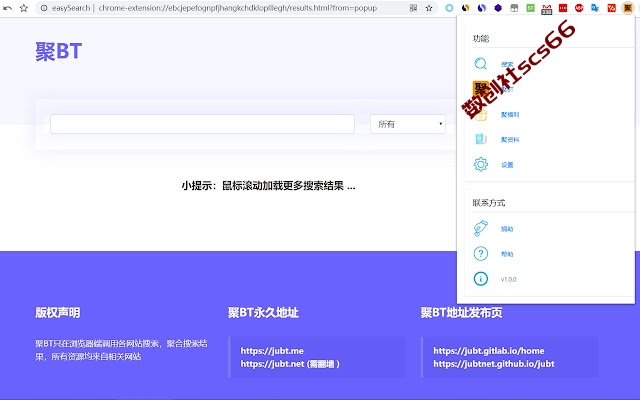Viewport: 640px width, 400px height.
Task: Open the https://jubt.gitlab.io/home link
Action: tap(489, 351)
